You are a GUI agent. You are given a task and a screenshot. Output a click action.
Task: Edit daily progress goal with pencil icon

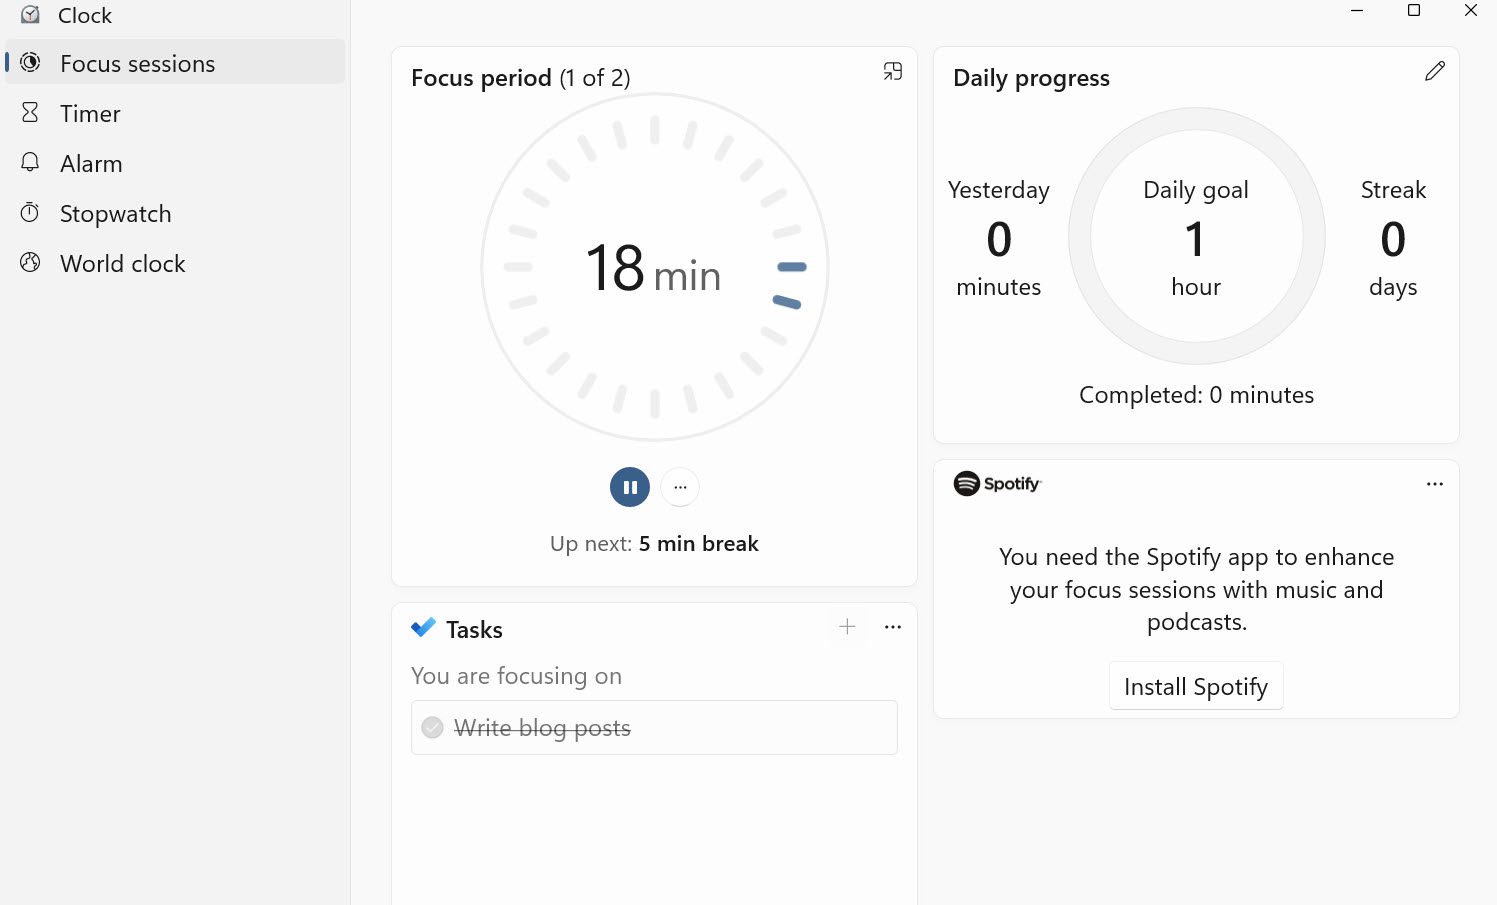tap(1435, 71)
